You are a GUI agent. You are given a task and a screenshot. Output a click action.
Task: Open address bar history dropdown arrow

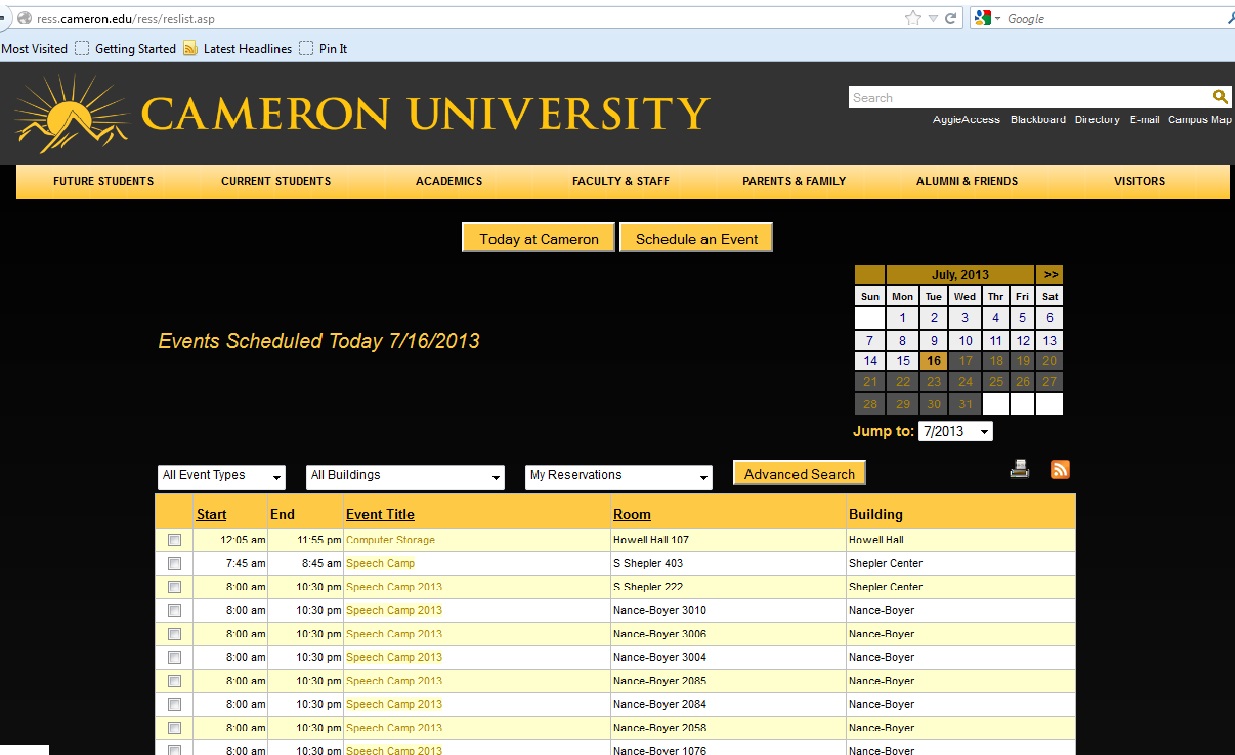coord(933,18)
